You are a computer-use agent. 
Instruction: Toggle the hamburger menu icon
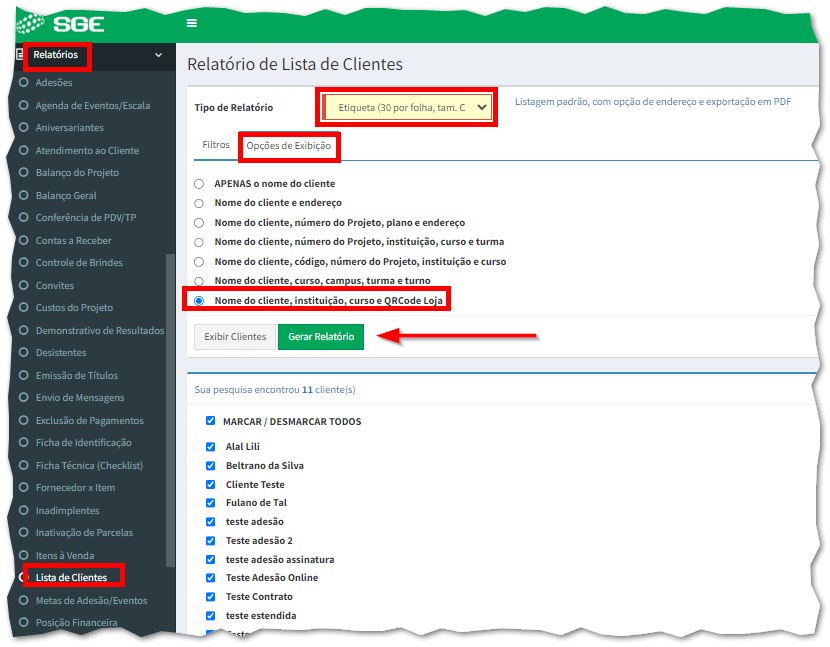click(192, 23)
